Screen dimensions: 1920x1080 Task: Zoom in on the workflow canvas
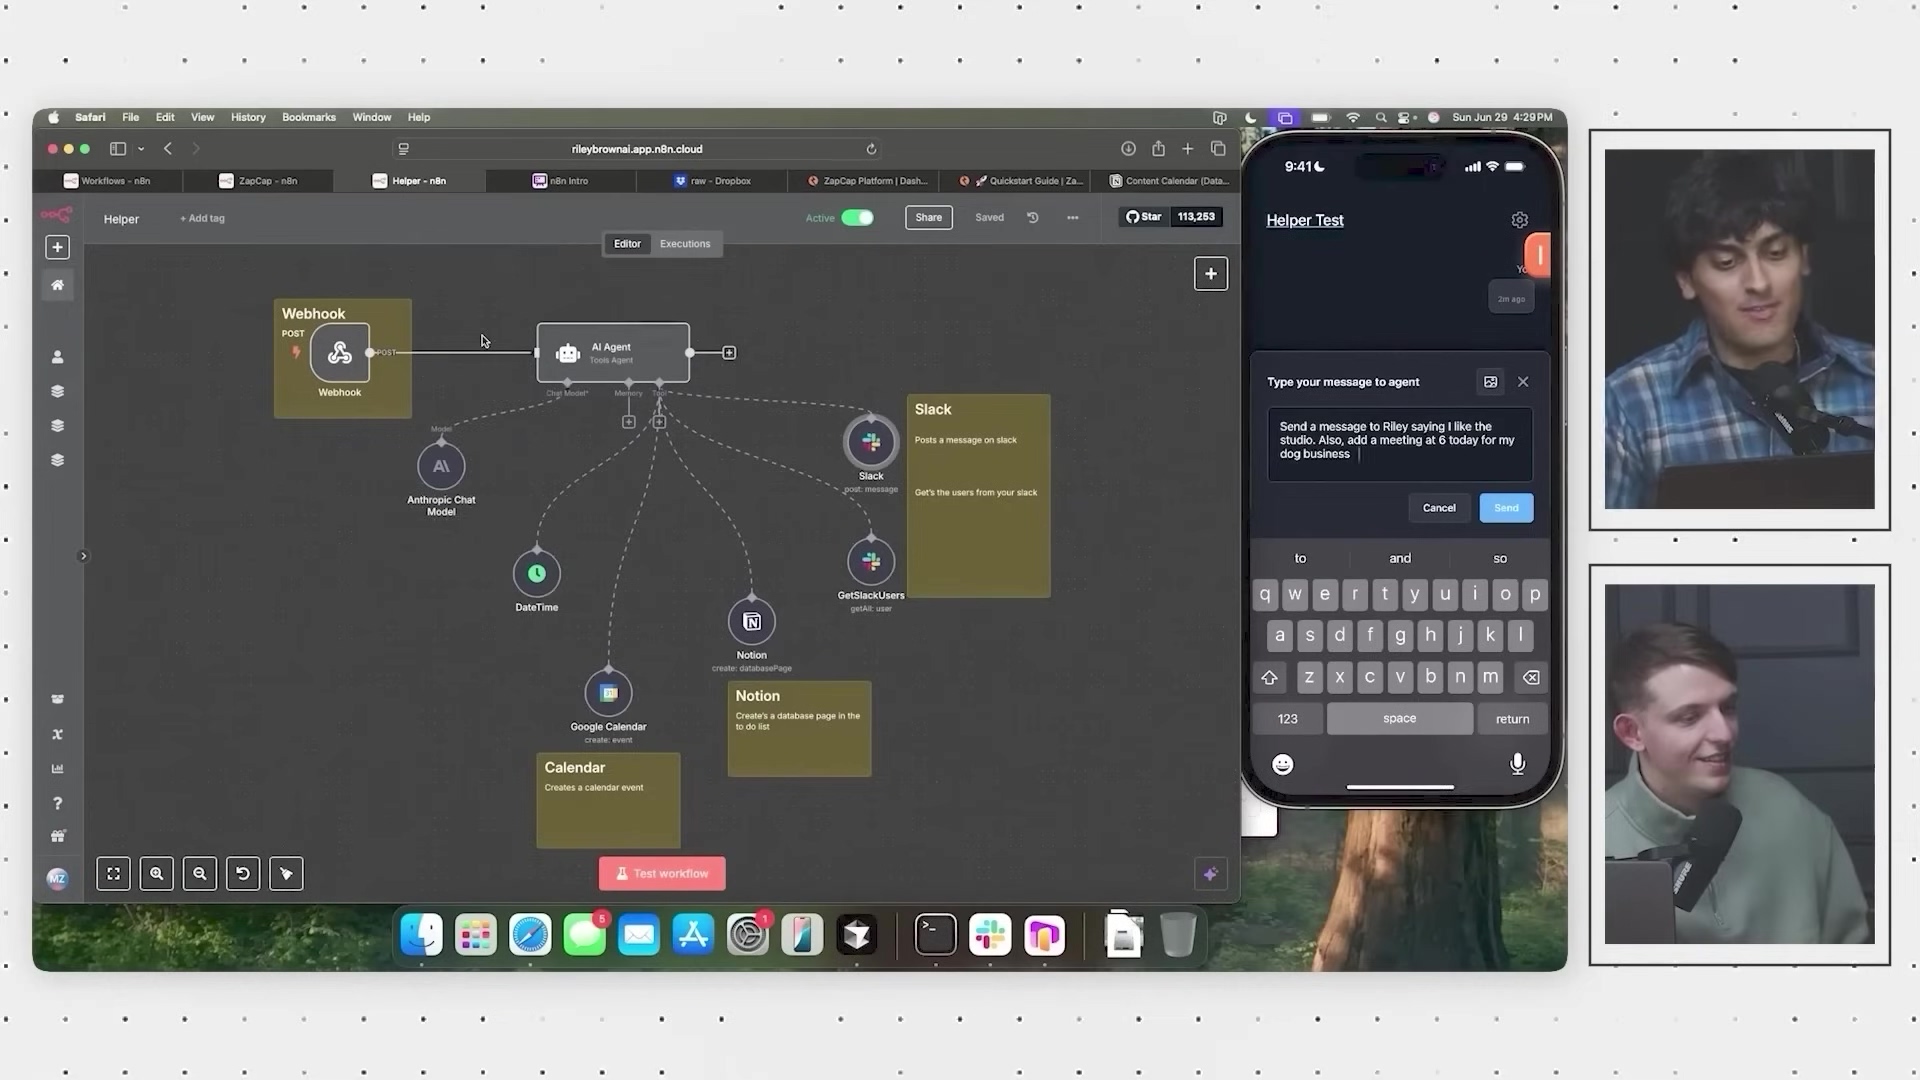[157, 874]
